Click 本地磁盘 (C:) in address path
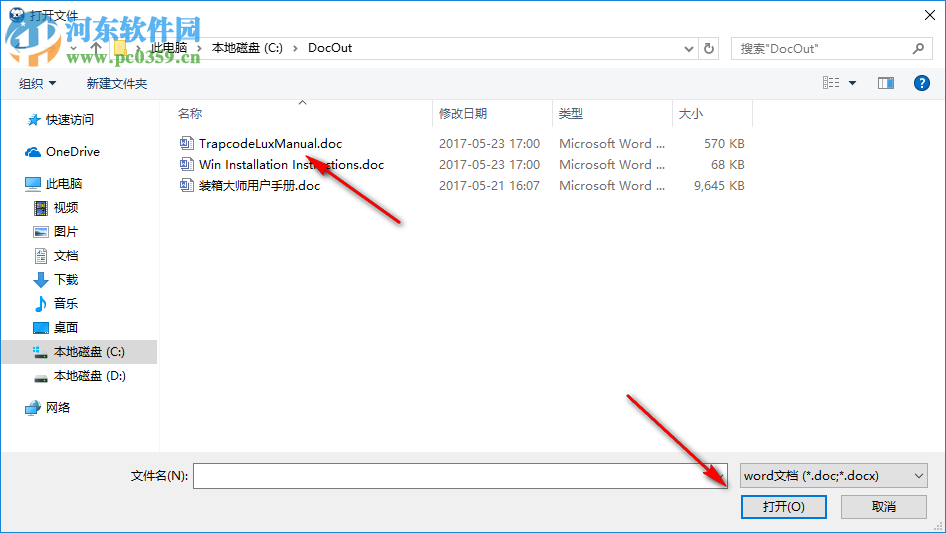 pos(247,48)
